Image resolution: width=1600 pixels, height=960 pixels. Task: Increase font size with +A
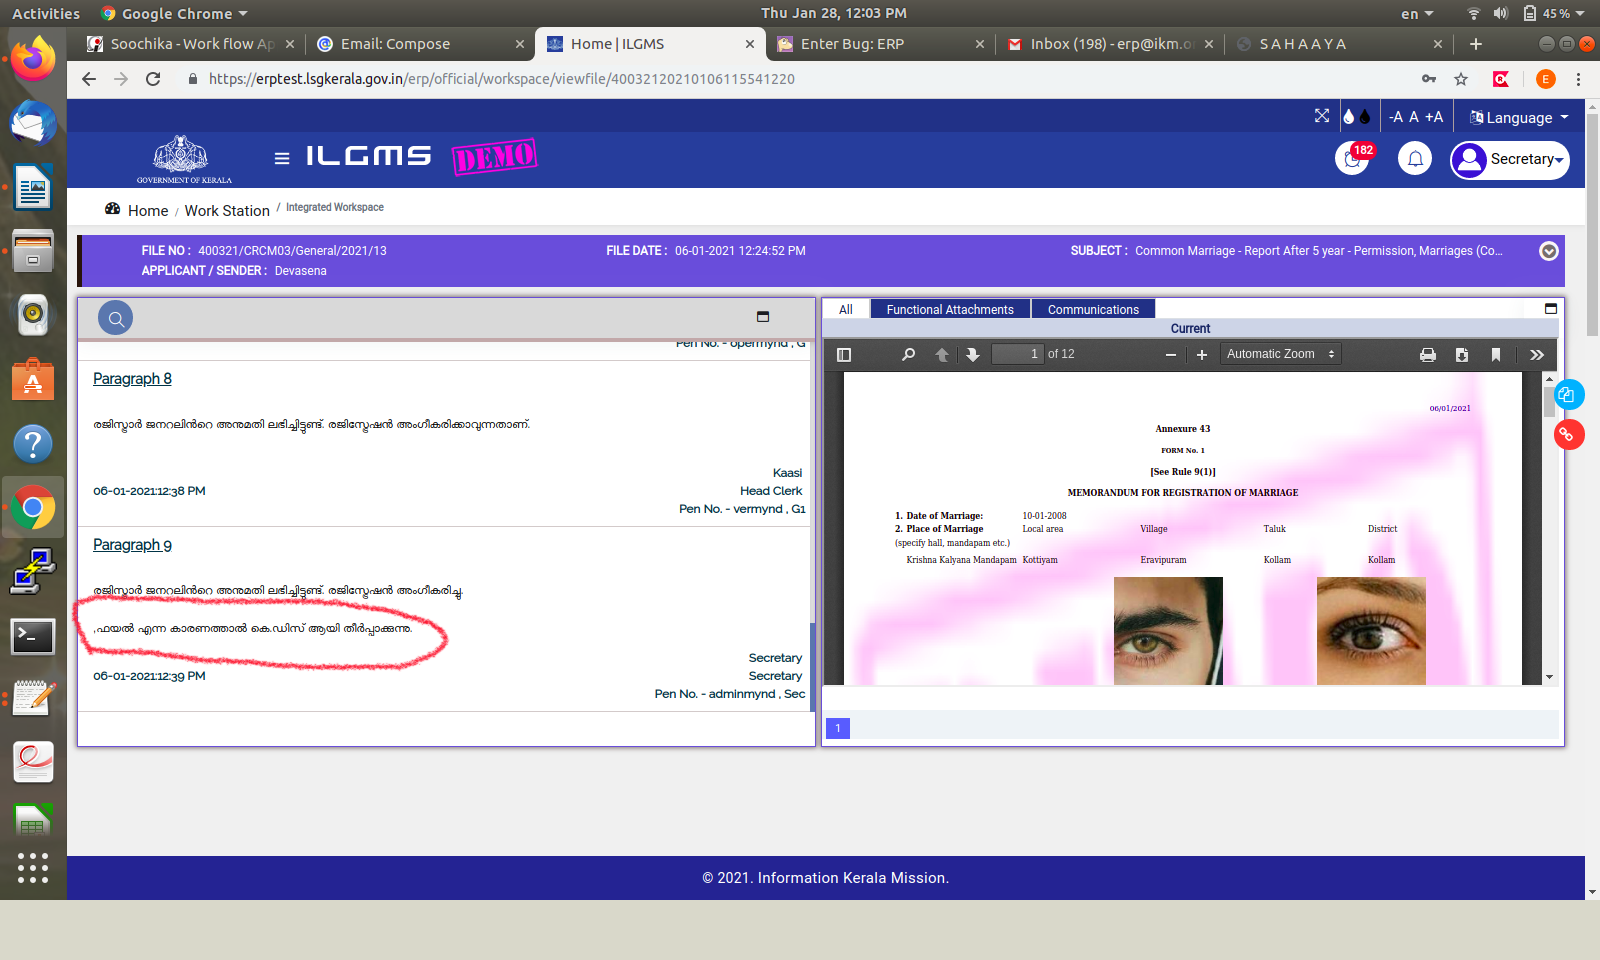click(1434, 117)
